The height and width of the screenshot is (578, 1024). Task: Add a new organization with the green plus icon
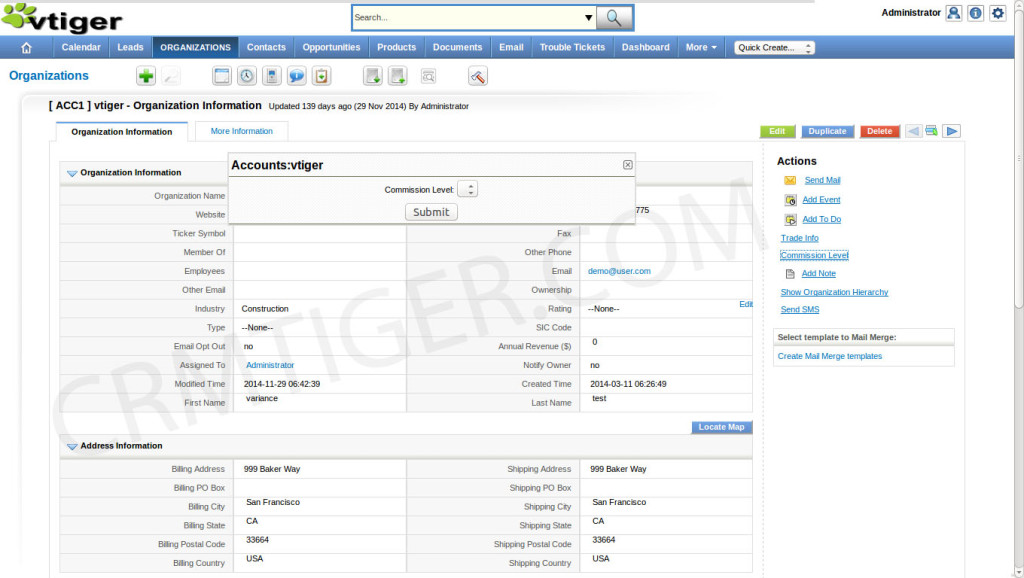[146, 75]
